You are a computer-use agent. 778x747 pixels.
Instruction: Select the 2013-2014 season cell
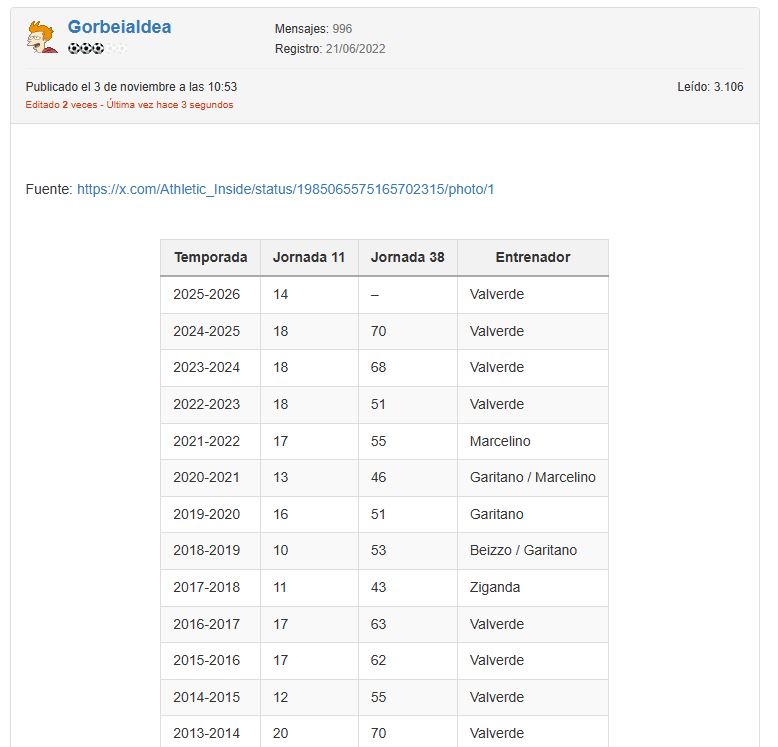206,733
